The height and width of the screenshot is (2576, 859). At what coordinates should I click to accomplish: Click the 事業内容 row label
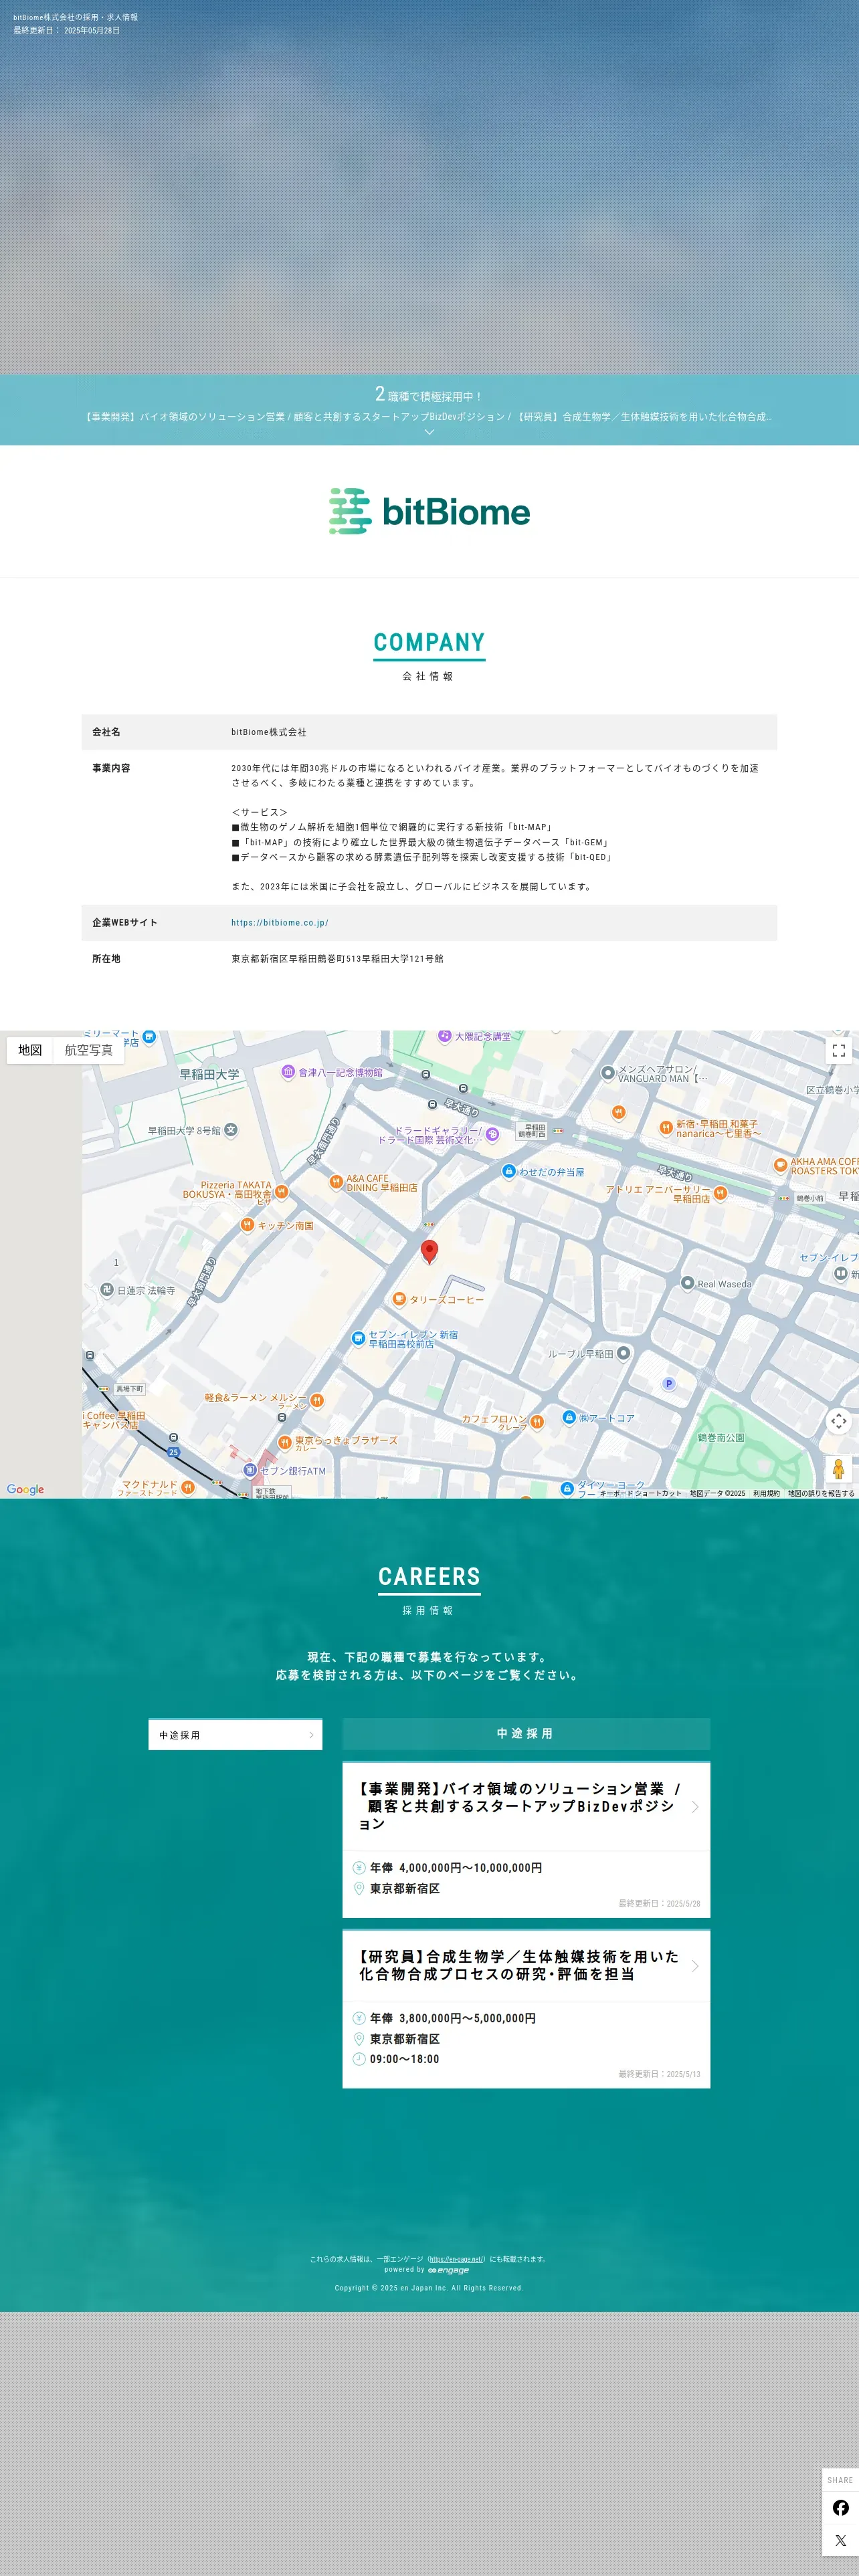tap(111, 768)
